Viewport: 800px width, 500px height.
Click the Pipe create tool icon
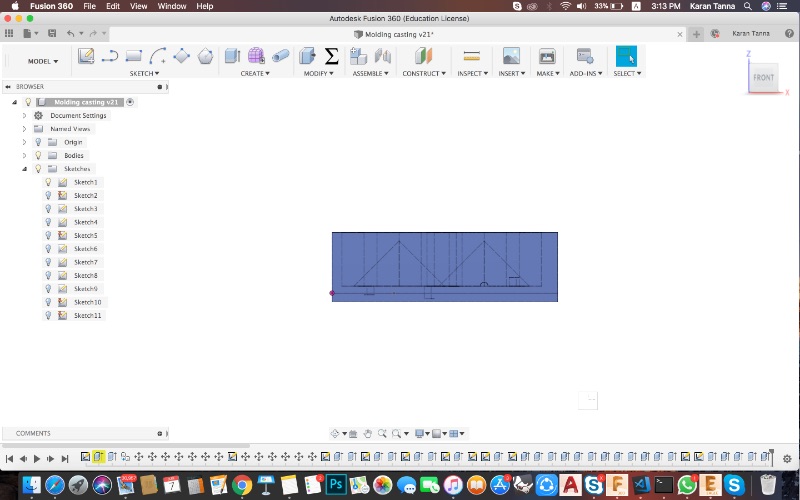pyautogui.click(x=281, y=56)
